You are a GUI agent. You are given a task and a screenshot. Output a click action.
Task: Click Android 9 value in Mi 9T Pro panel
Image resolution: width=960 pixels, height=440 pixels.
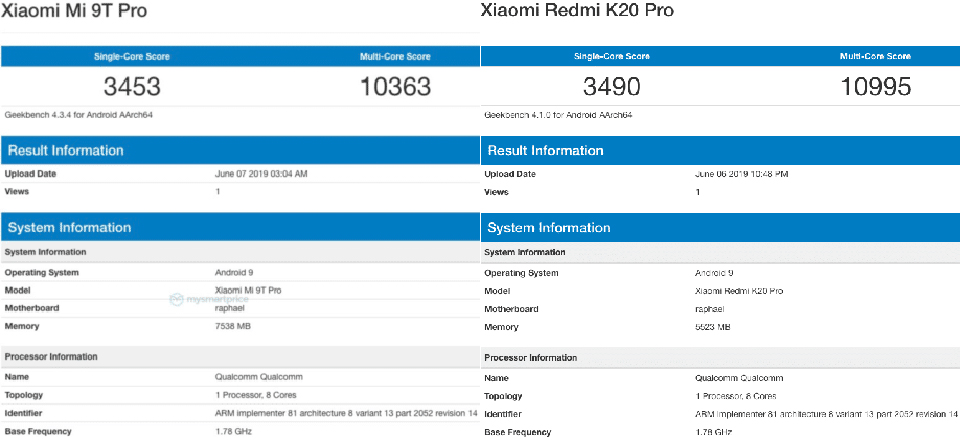pyautogui.click(x=234, y=272)
